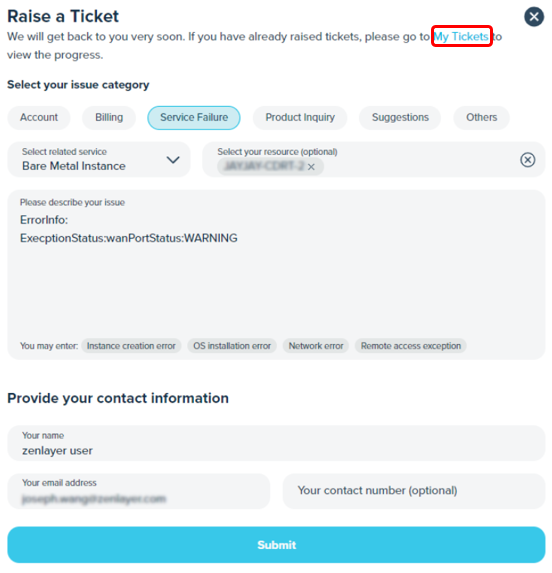Insert Instance creation error suggestion

(x=131, y=346)
